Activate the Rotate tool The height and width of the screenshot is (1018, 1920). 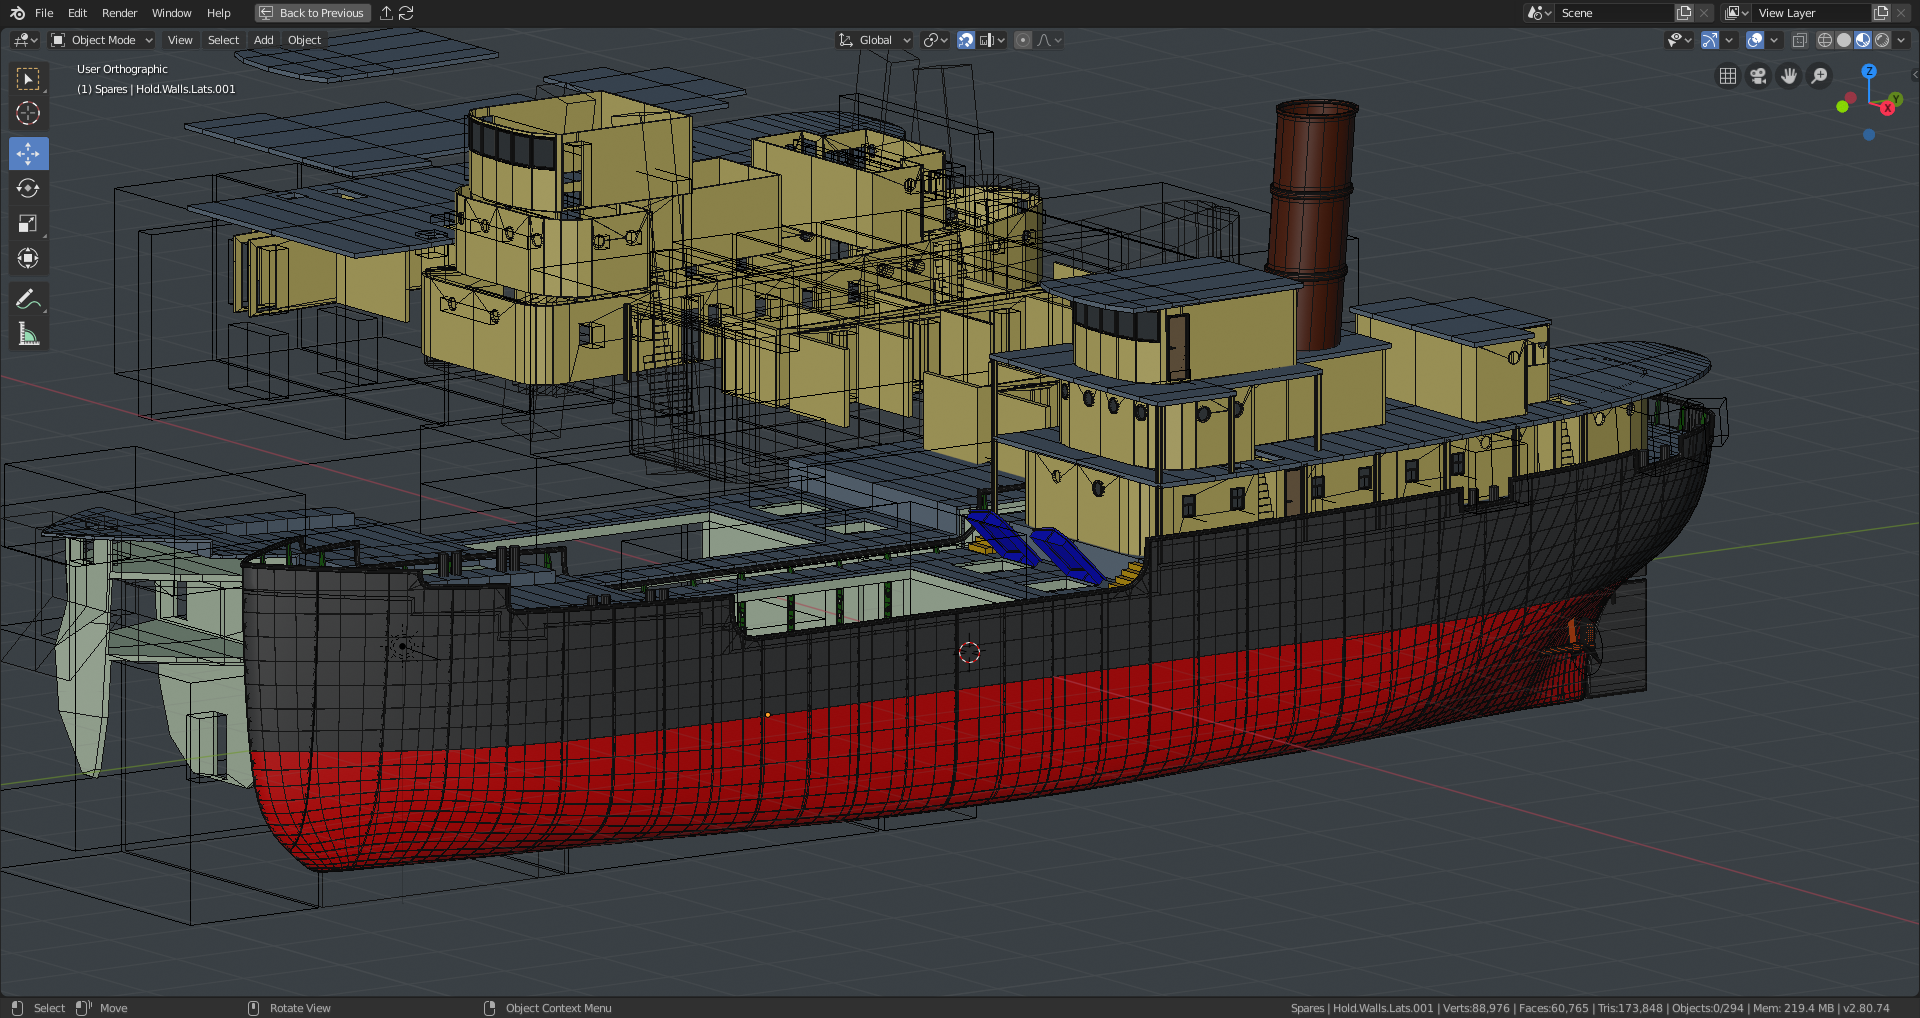(28, 189)
